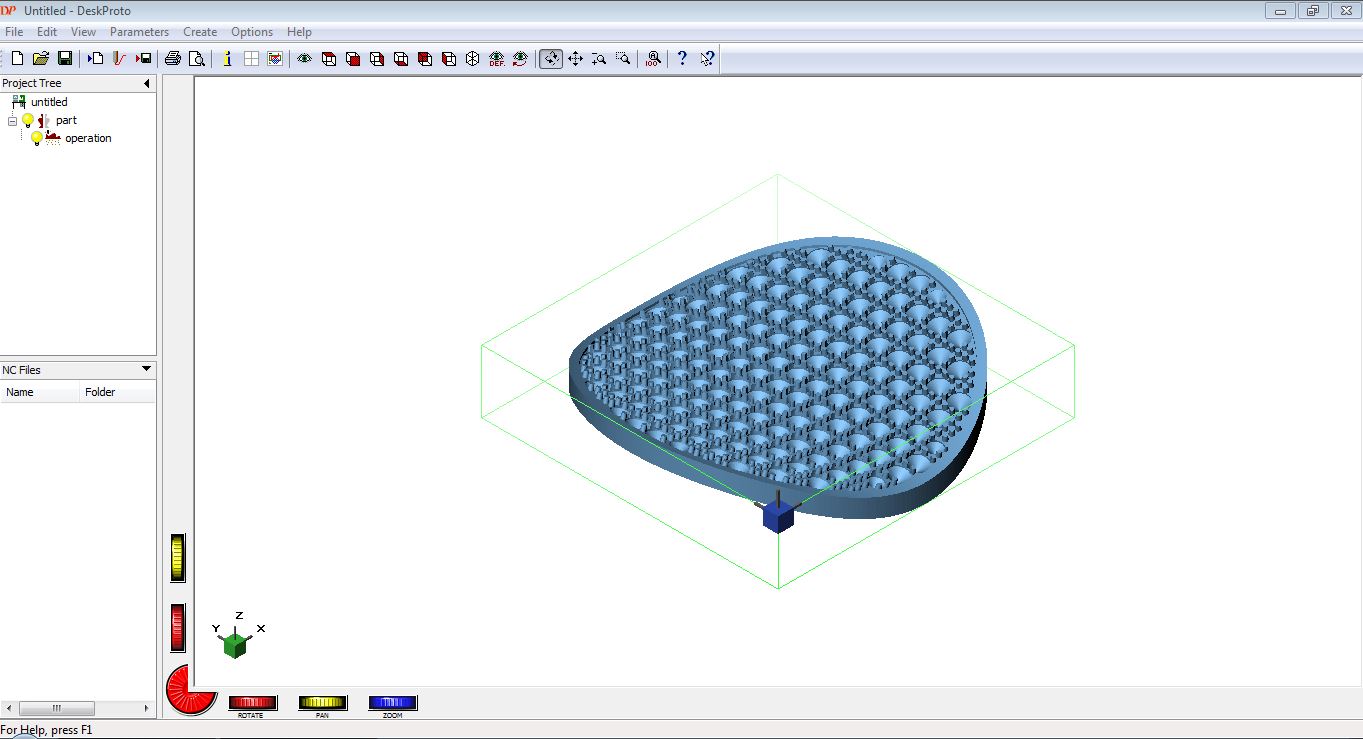
Task: Click the New project toolbar icon
Action: (x=17, y=59)
